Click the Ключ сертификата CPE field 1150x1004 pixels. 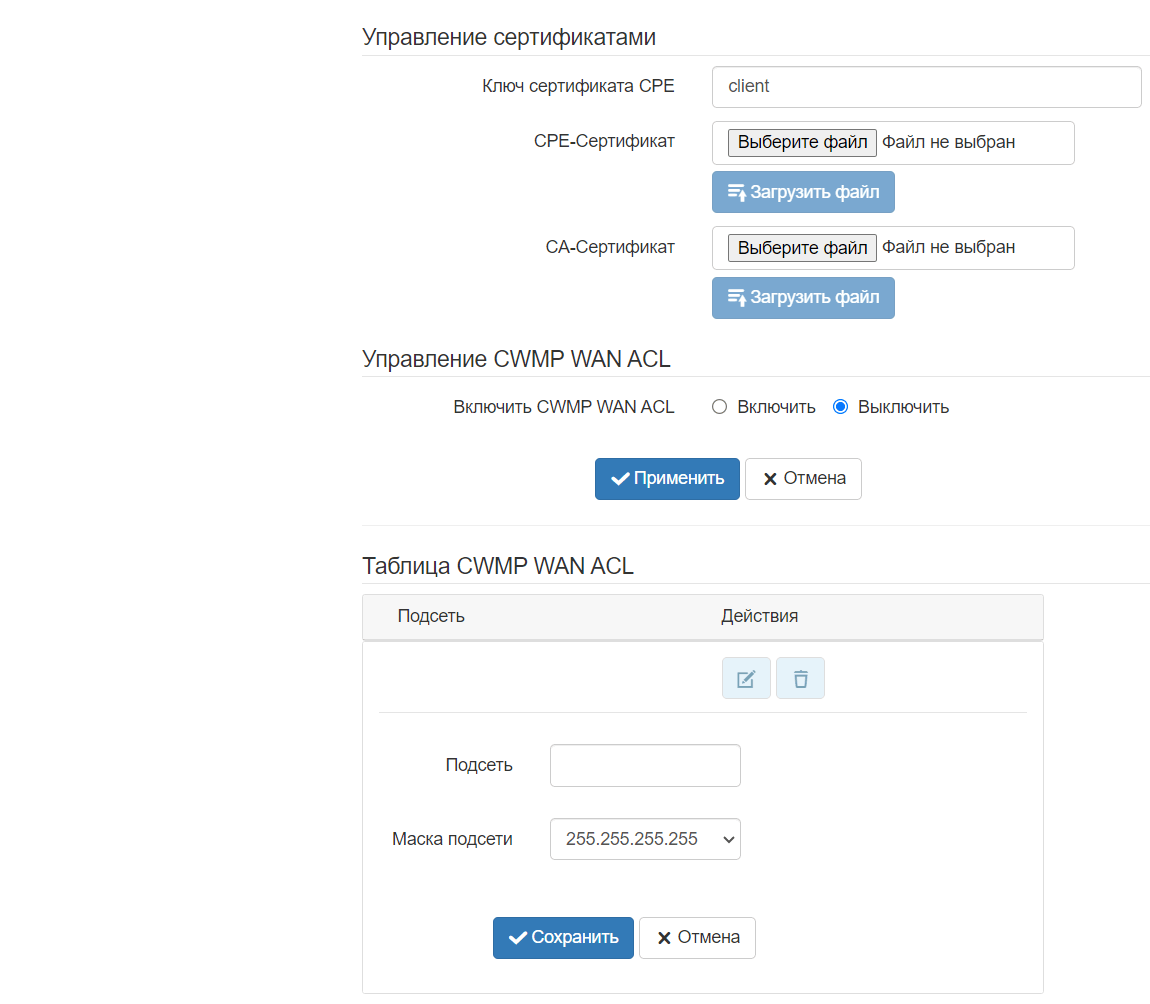pyautogui.click(x=926, y=87)
